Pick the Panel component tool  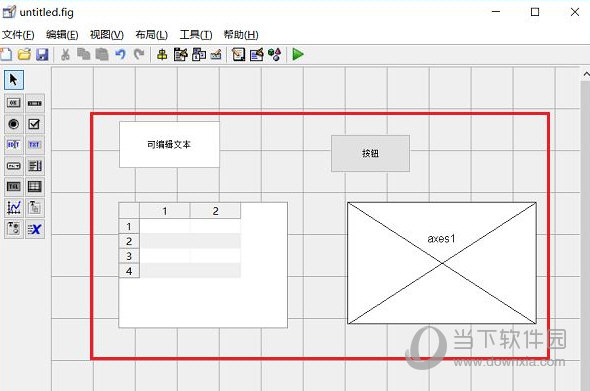coord(35,208)
